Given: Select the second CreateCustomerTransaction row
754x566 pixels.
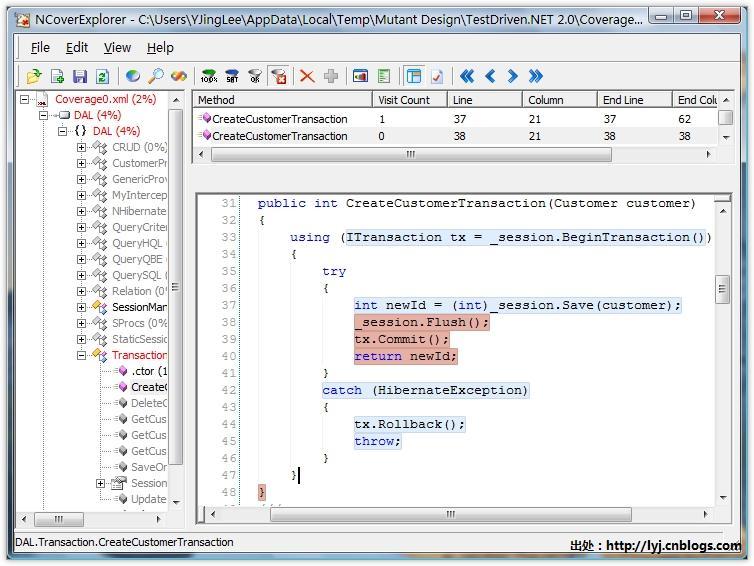Looking at the screenshot, I should (x=280, y=136).
